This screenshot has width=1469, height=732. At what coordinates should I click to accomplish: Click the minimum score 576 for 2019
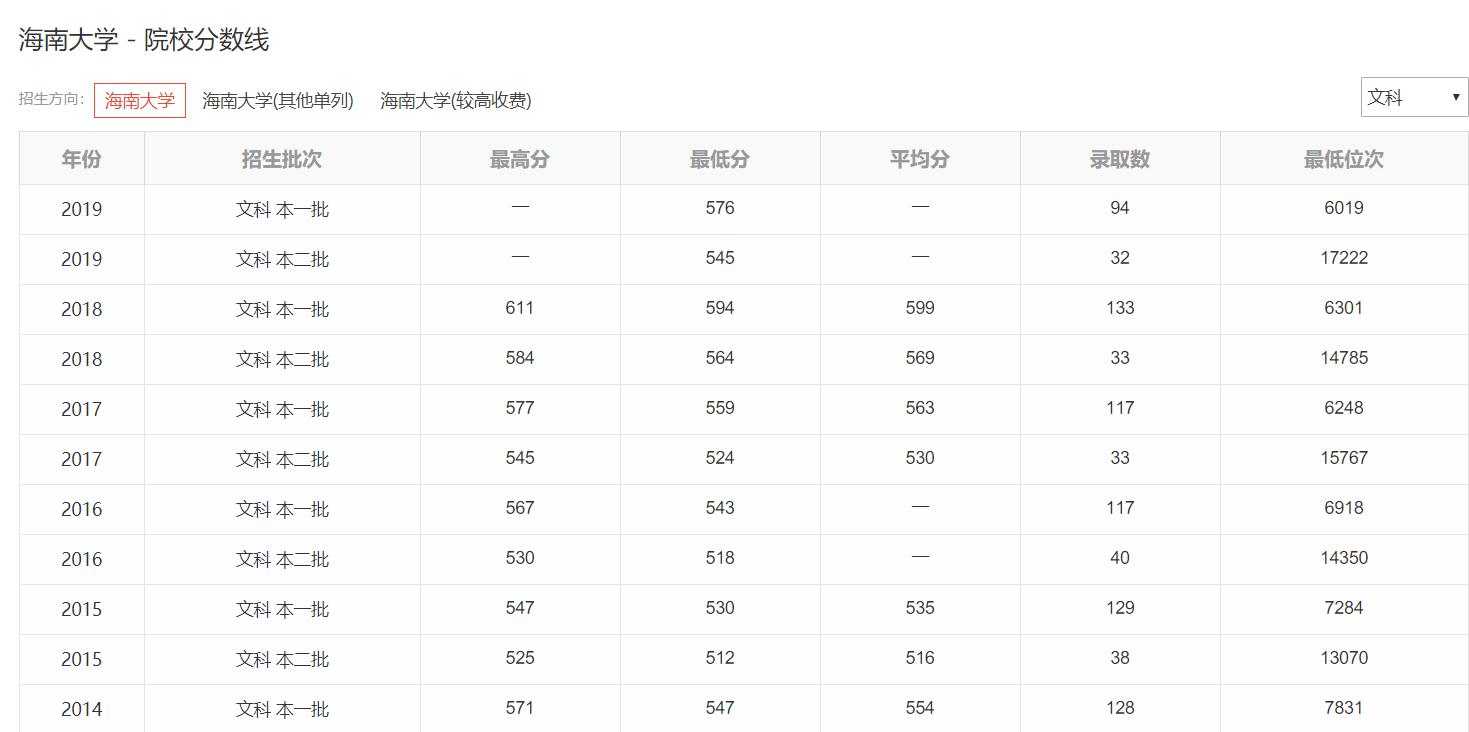tap(719, 209)
